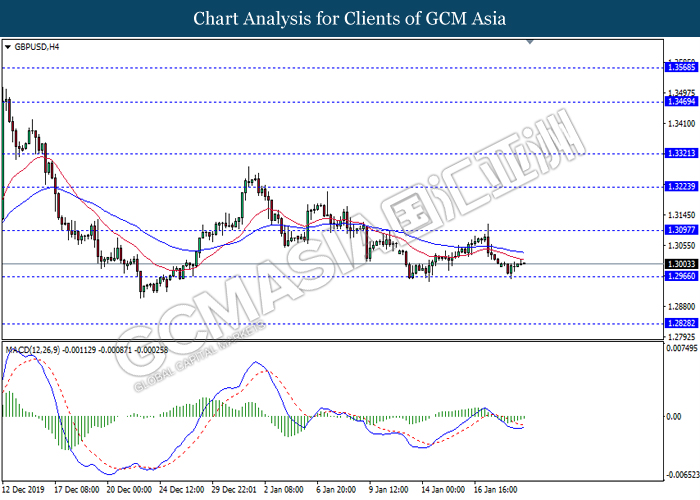Viewport: 700px width, 500px height.
Task: Click the chart title mentioning GCM Asia
Action: pos(349,18)
